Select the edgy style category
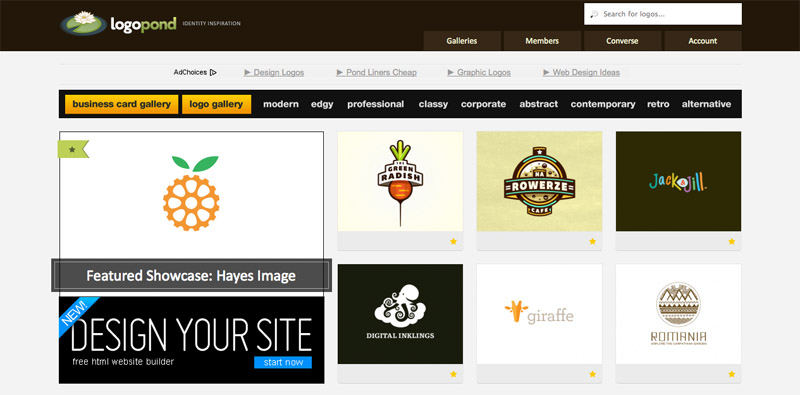The width and height of the screenshot is (800, 395). [322, 104]
